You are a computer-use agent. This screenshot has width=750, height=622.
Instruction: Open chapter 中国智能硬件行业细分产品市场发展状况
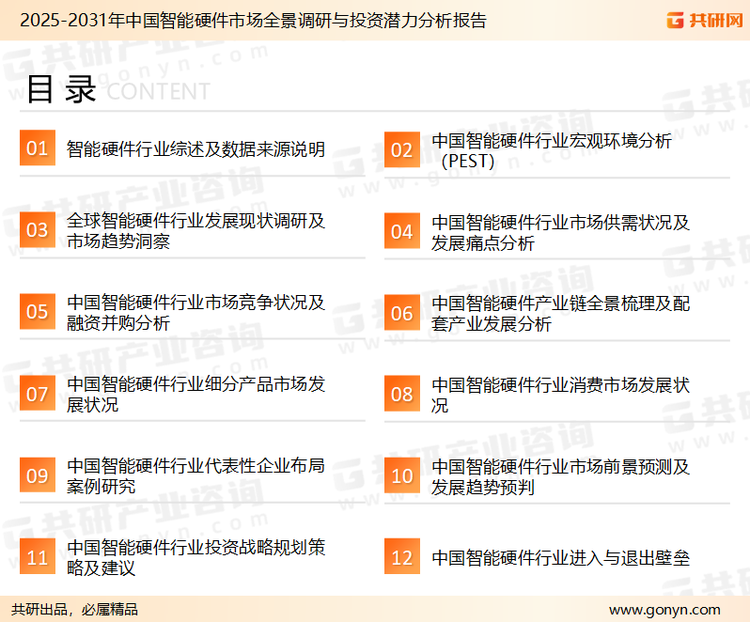[x=196, y=394]
